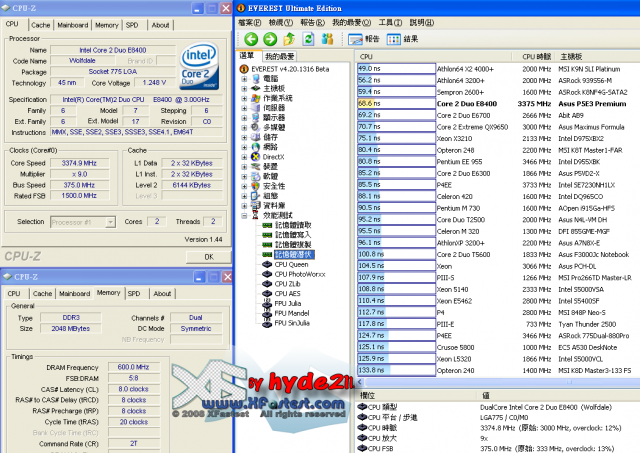
Task: Select the 記憶體讀取 memory read benchmark
Action: point(293,225)
